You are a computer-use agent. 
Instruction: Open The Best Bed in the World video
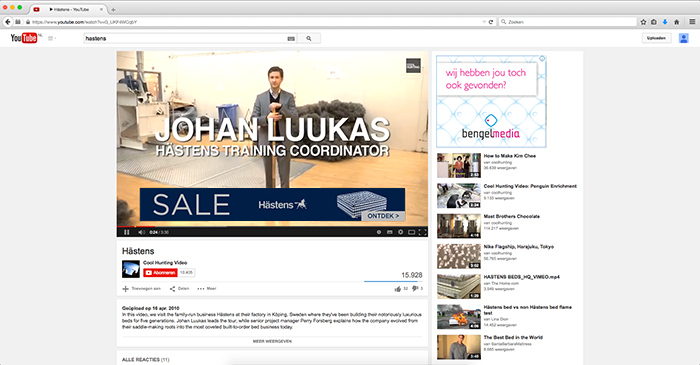(x=513, y=337)
